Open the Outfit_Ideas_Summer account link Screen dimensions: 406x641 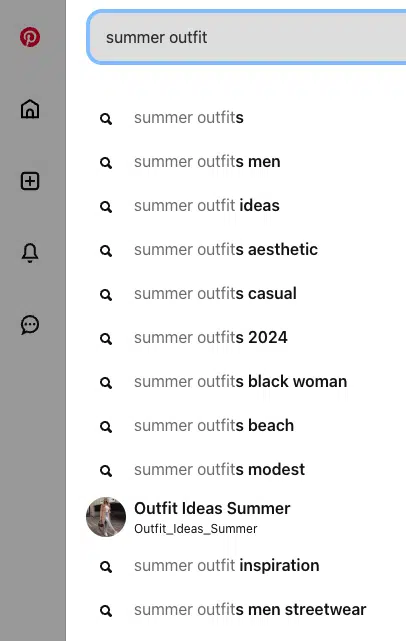coord(196,529)
